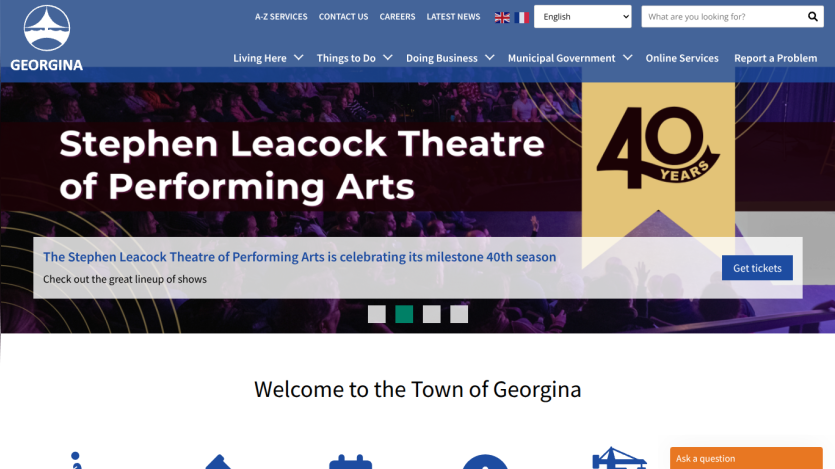Screen dimensions: 835x469
Task: Open the A-Z Services link
Action: [281, 17]
